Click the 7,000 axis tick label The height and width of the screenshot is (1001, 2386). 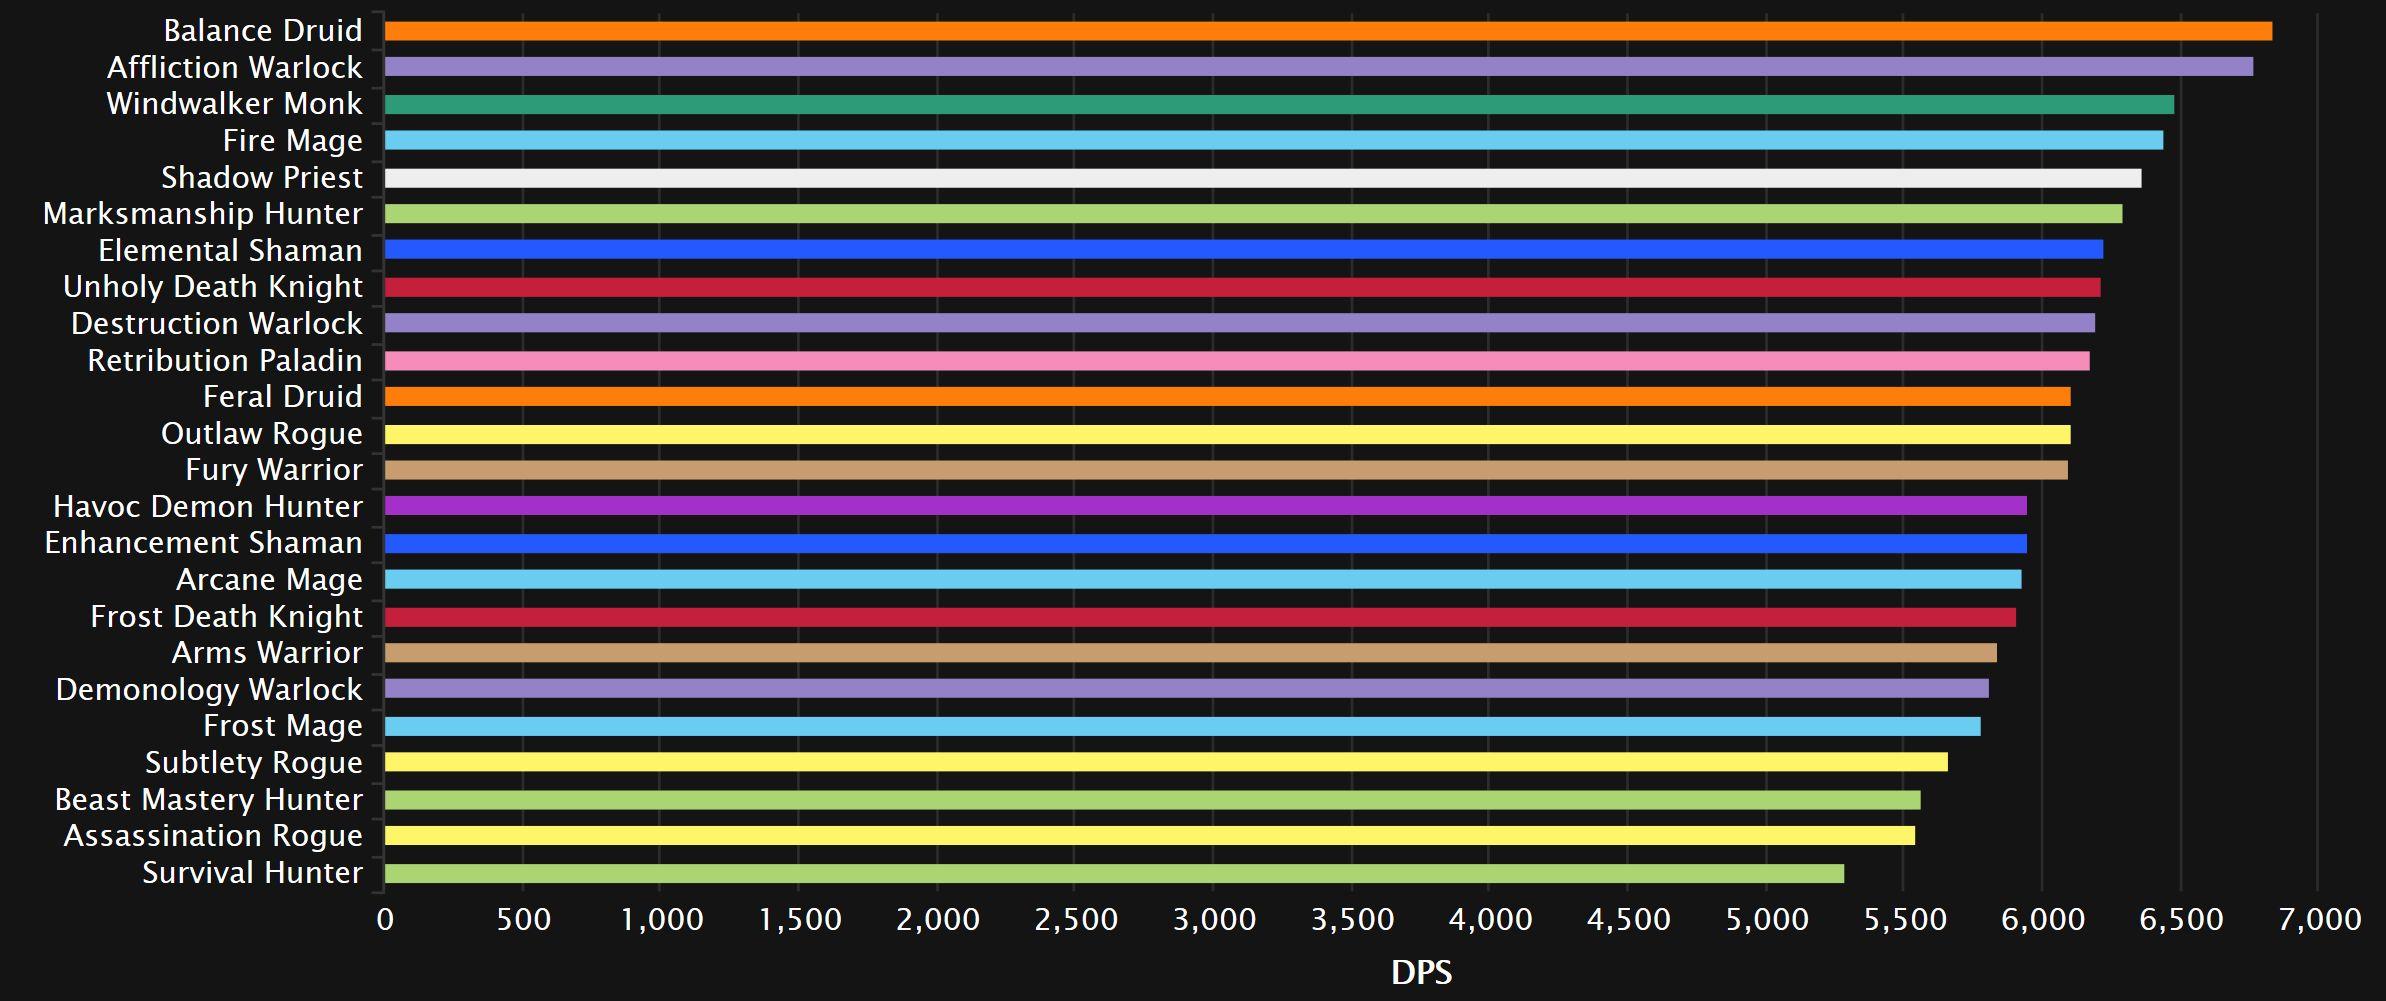click(2319, 920)
